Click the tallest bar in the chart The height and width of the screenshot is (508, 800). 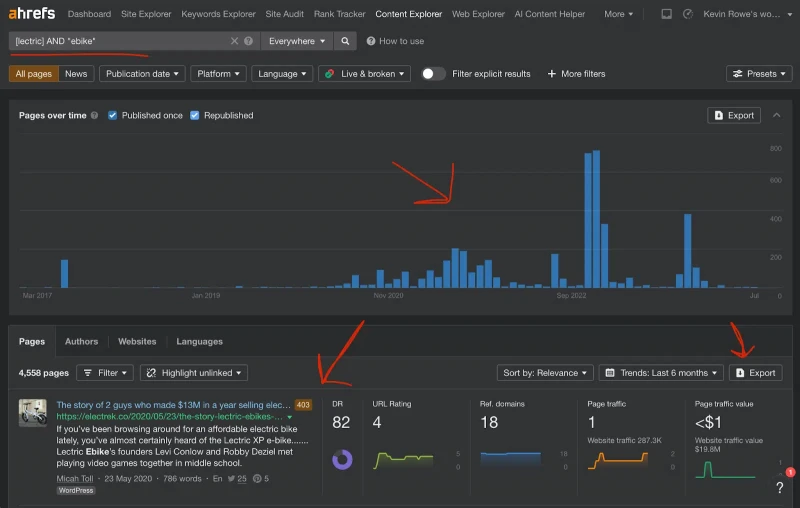click(x=596, y=219)
